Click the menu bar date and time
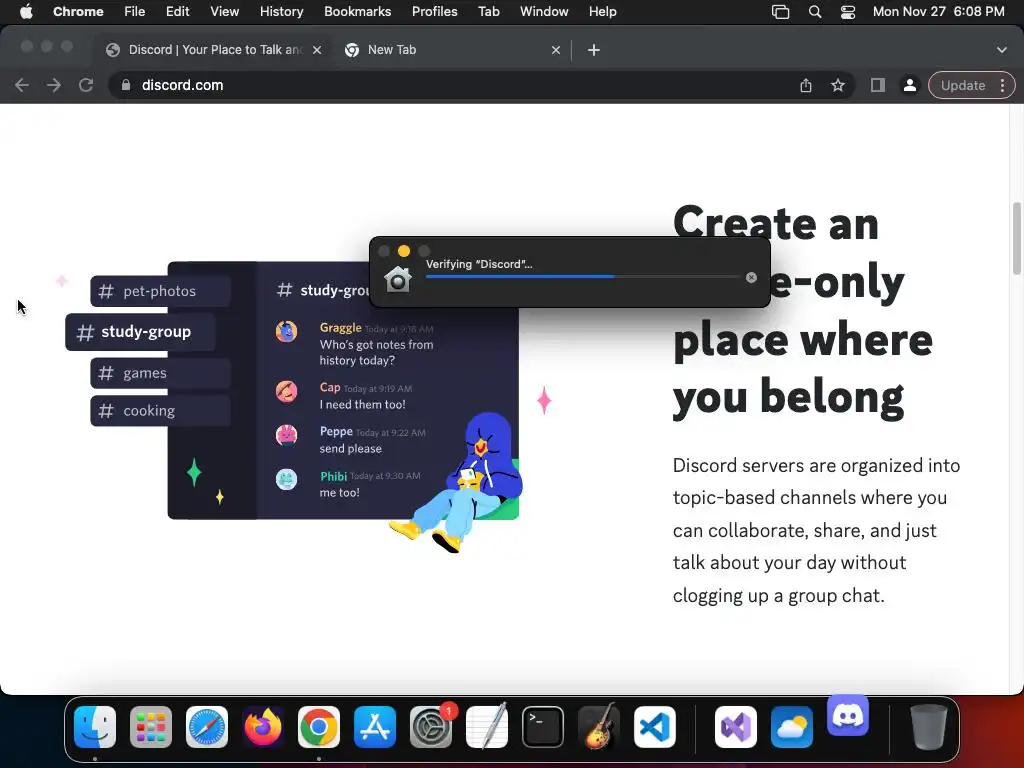This screenshot has width=1024, height=768. (938, 12)
